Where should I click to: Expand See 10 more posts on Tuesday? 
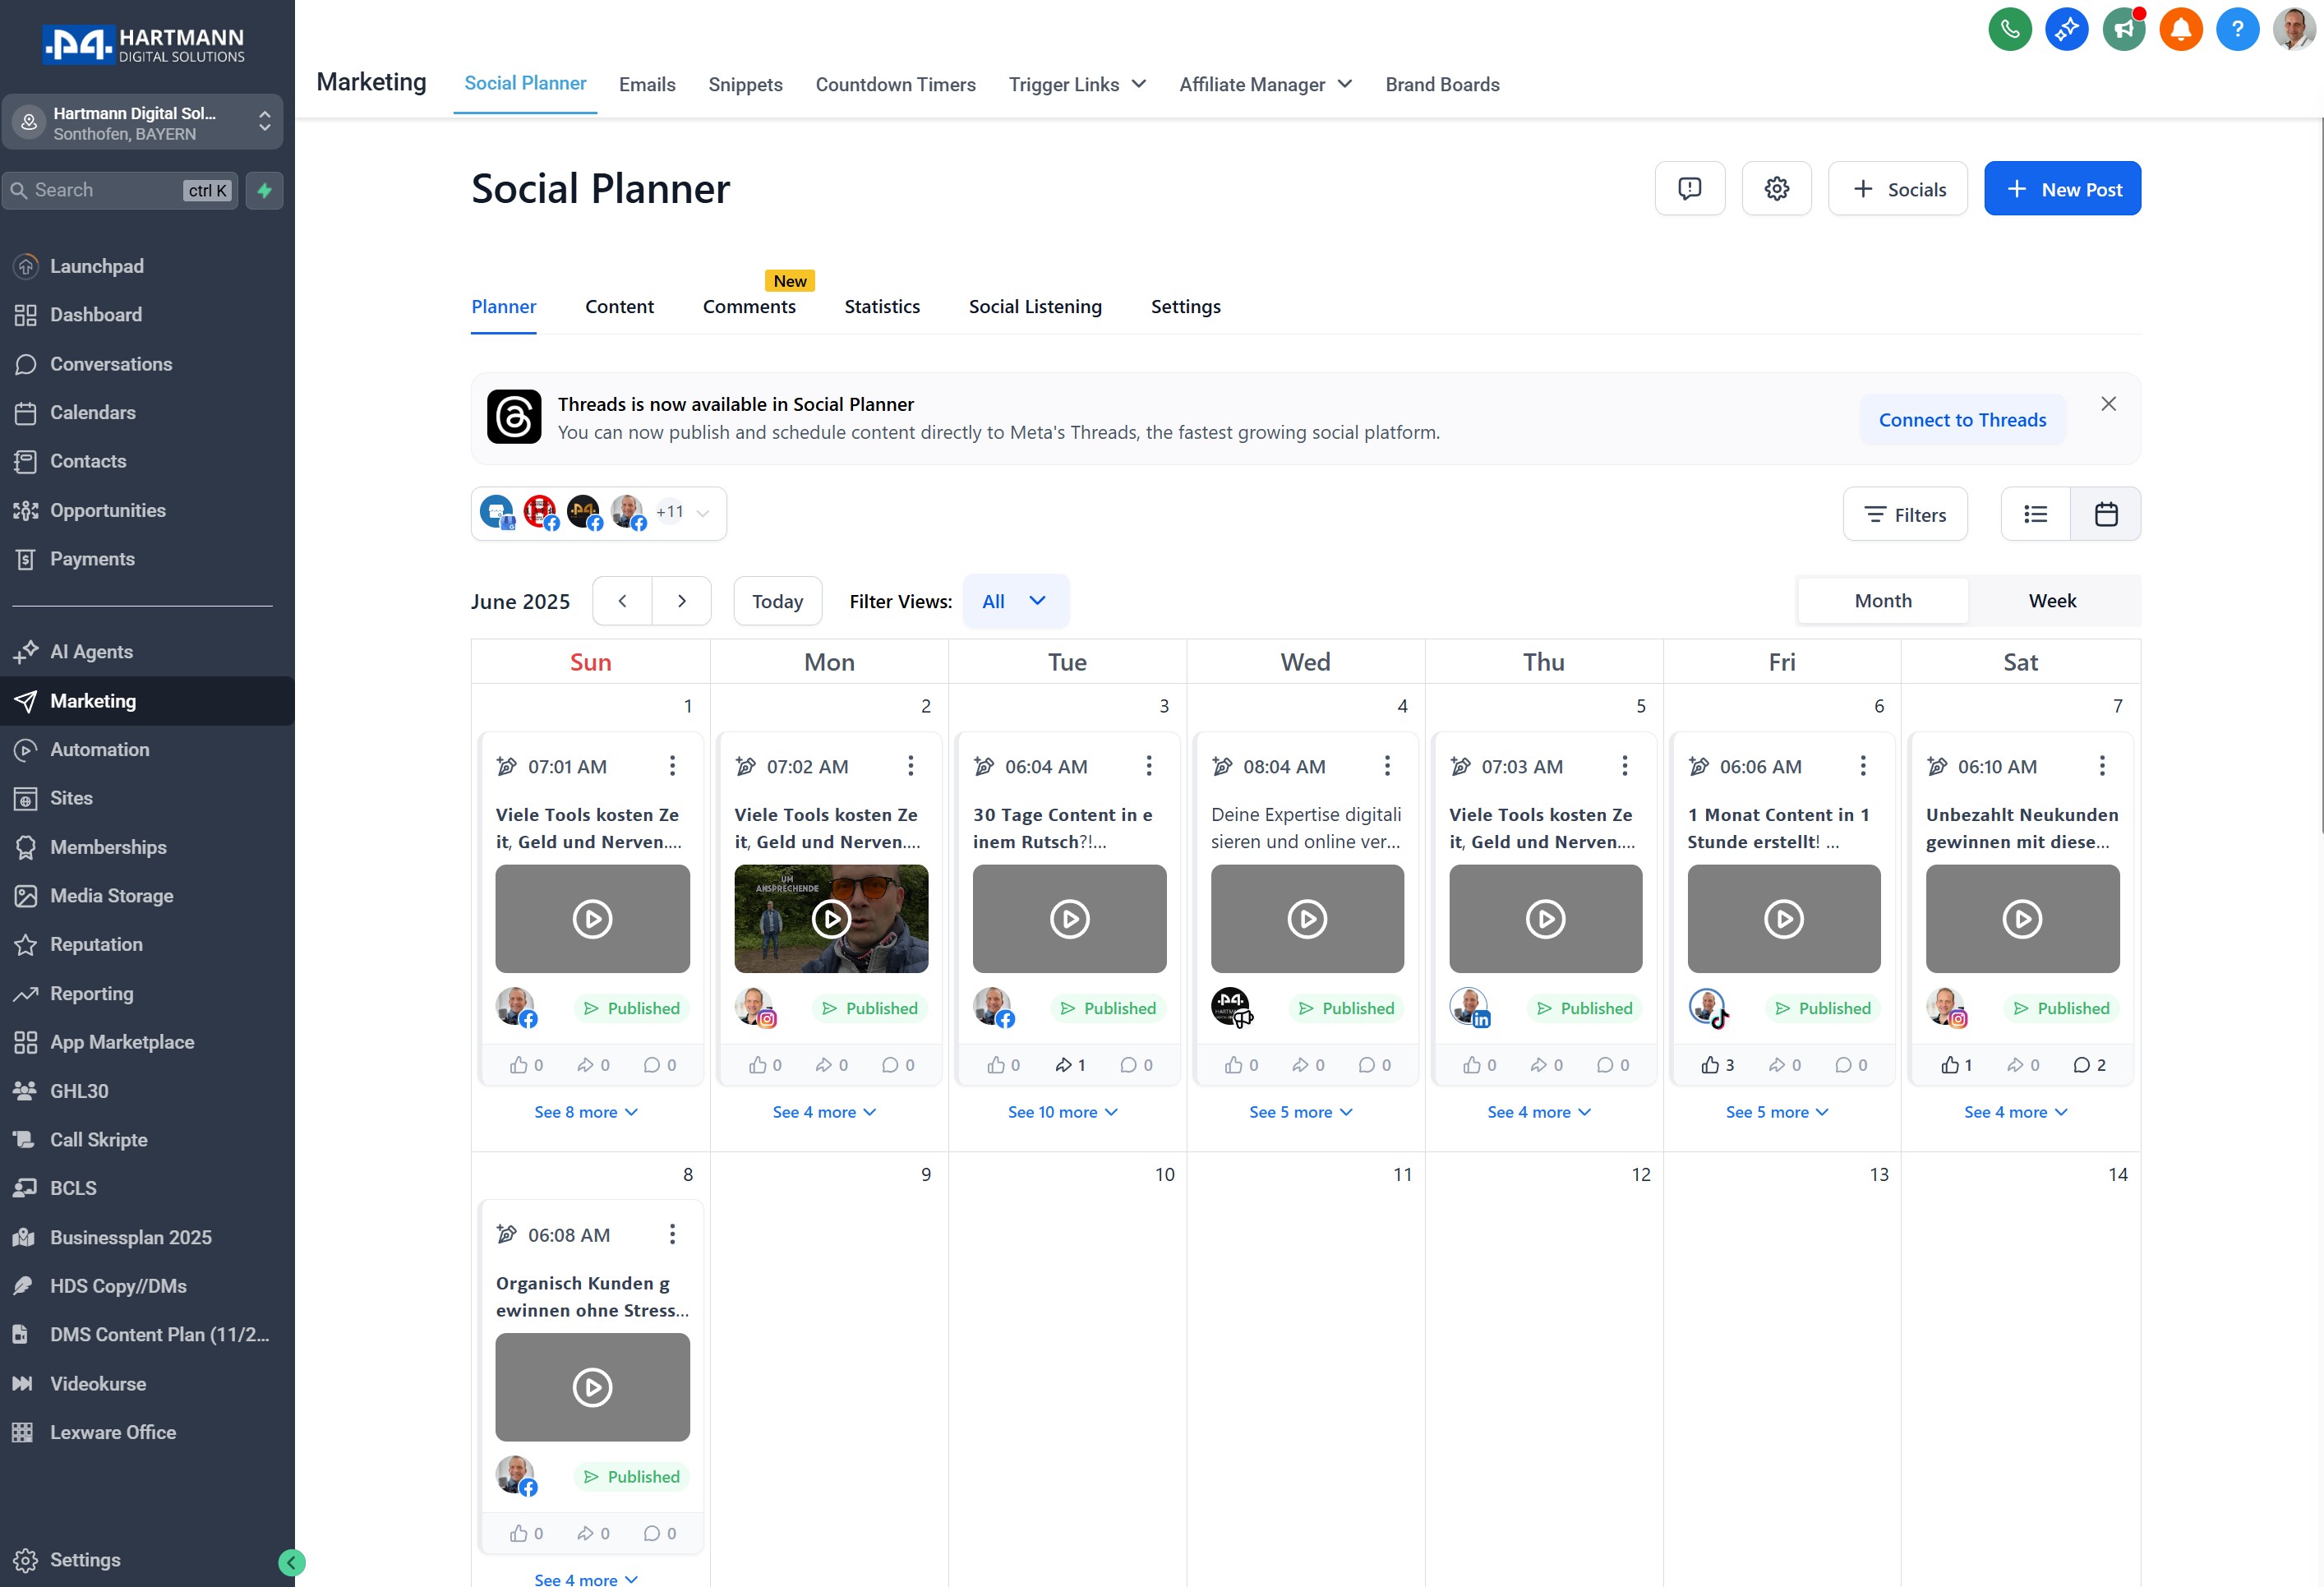coord(1062,1112)
